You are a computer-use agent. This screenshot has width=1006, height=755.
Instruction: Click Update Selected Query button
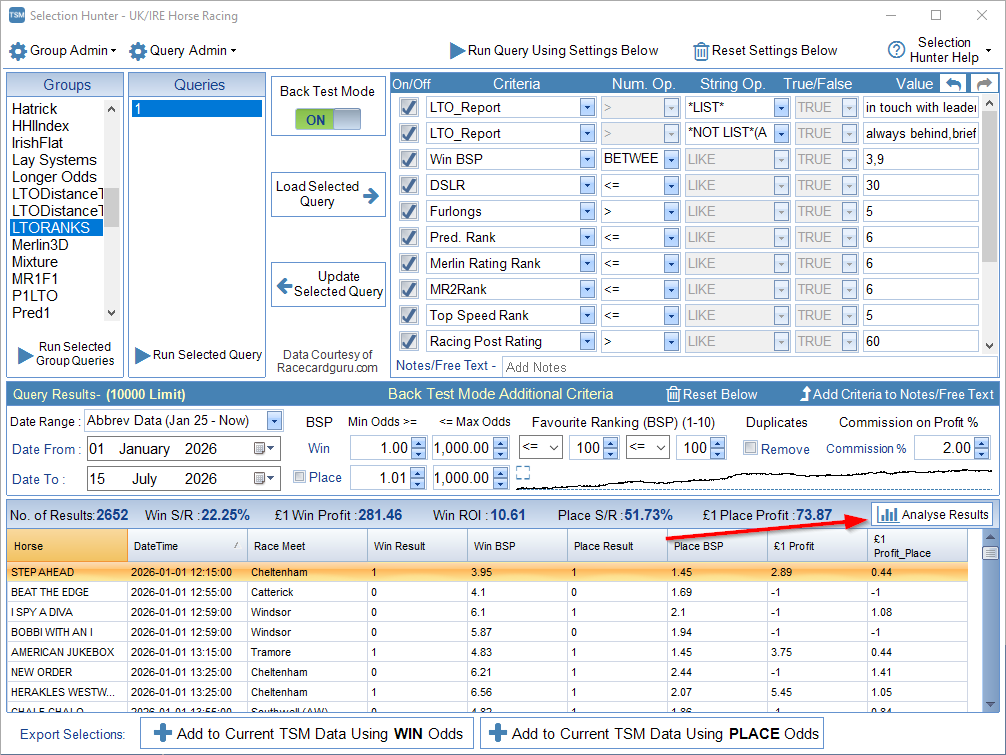pyautogui.click(x=328, y=284)
